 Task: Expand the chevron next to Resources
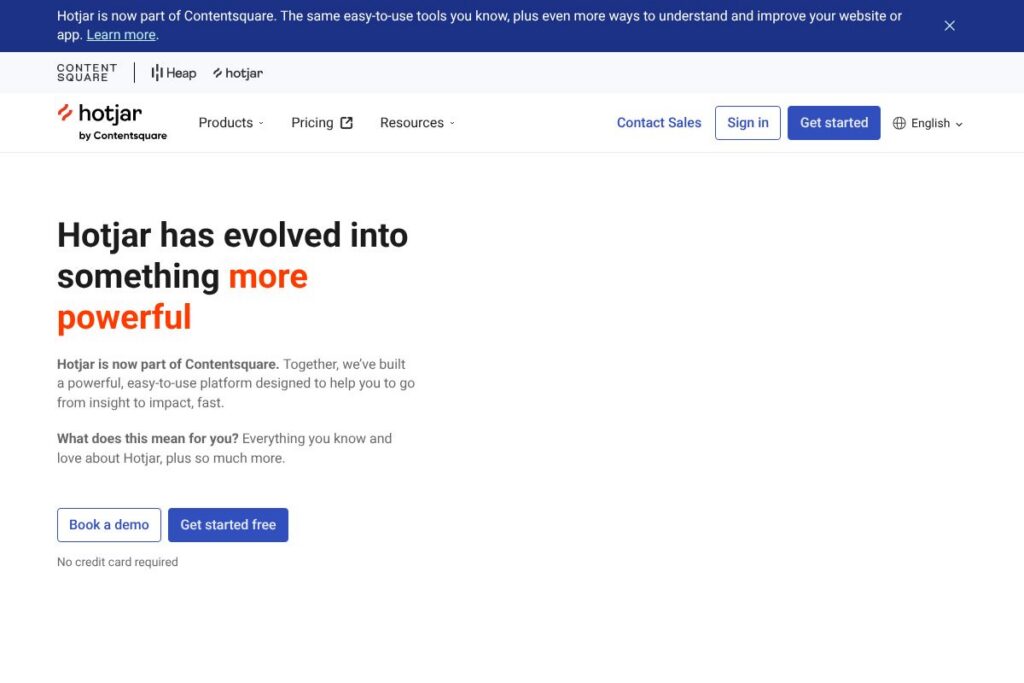click(452, 123)
